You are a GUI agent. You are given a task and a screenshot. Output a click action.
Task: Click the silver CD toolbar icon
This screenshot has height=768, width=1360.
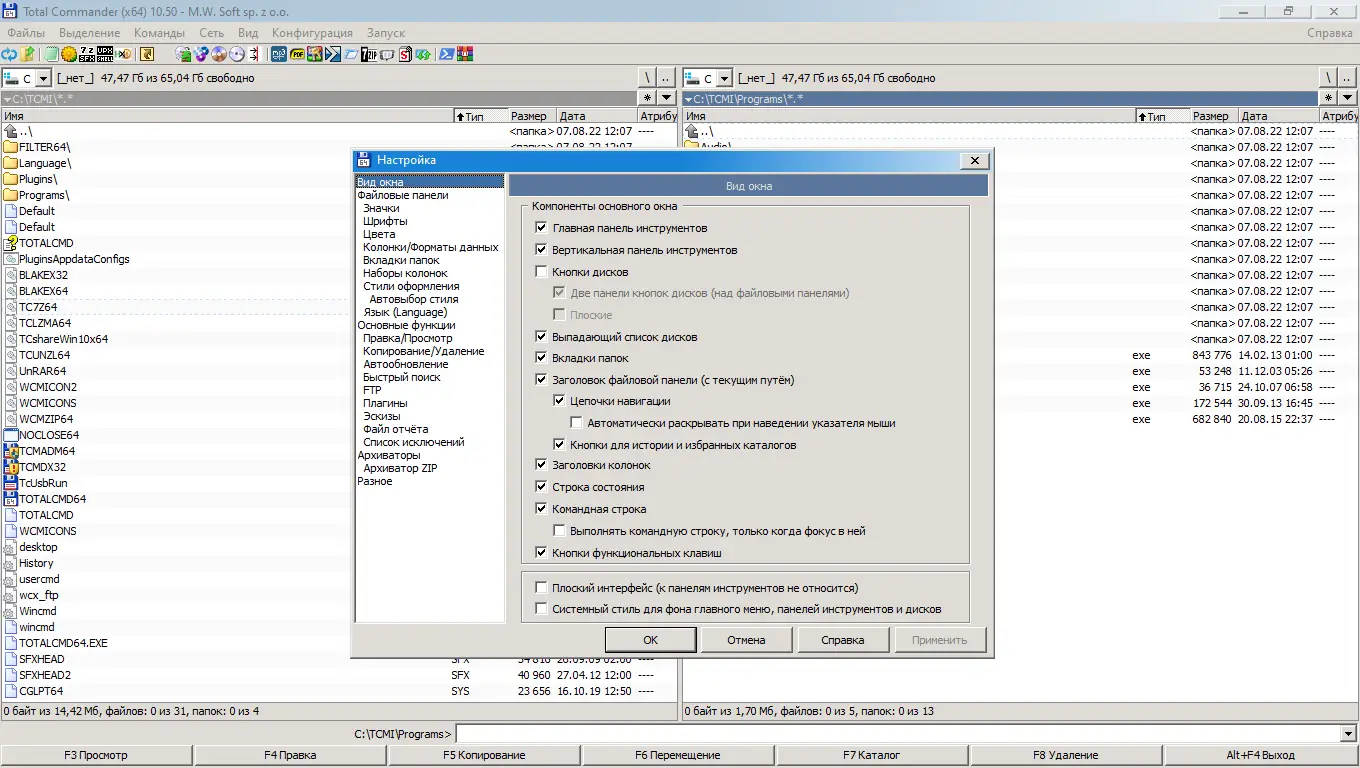(x=237, y=54)
